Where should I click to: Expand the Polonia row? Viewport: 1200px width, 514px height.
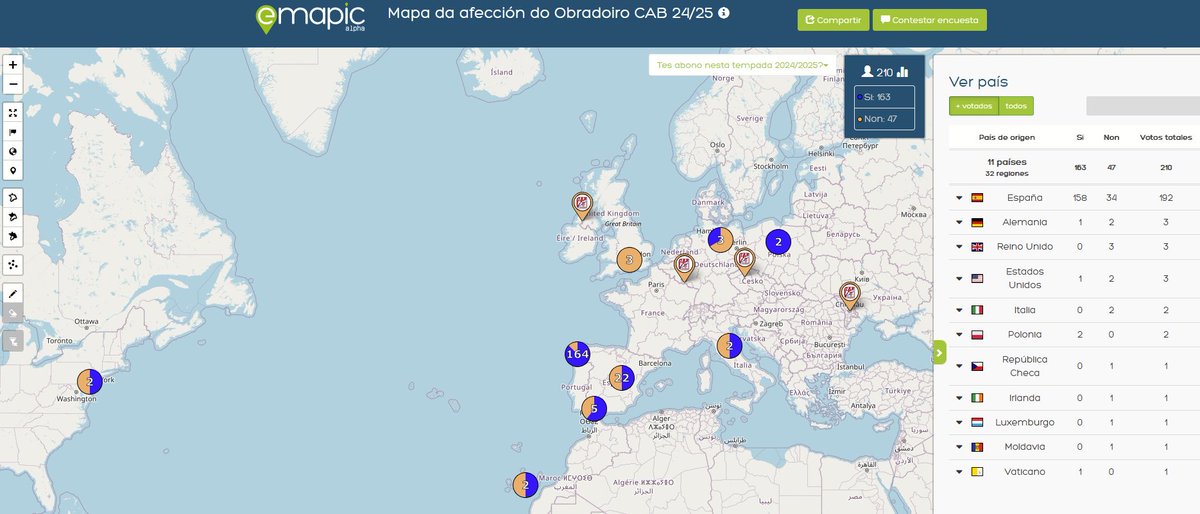[x=959, y=335]
